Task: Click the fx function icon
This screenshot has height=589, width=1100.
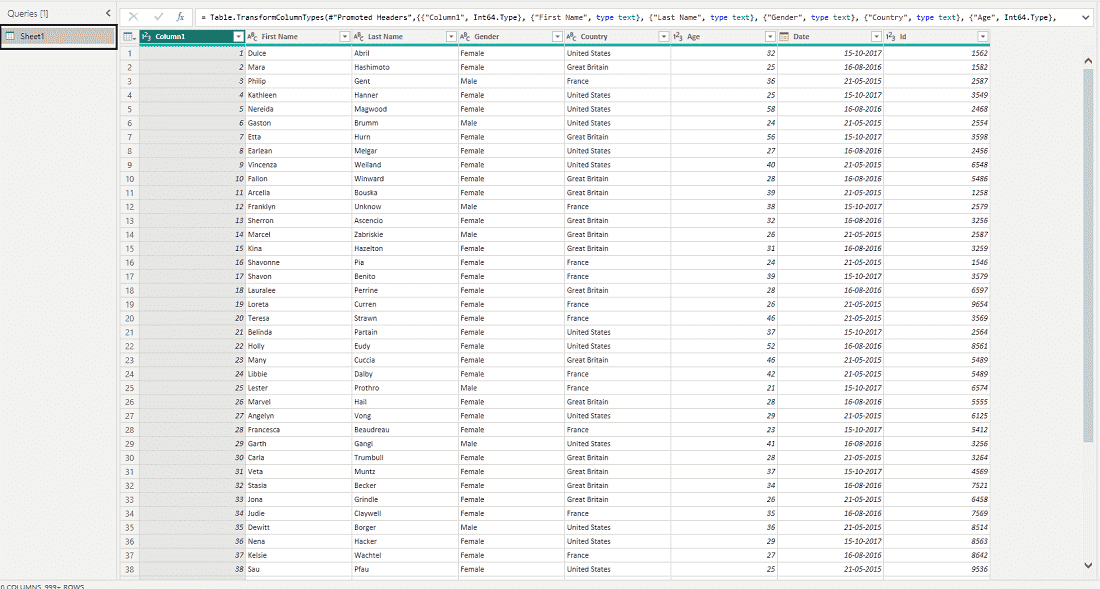Action: (180, 17)
